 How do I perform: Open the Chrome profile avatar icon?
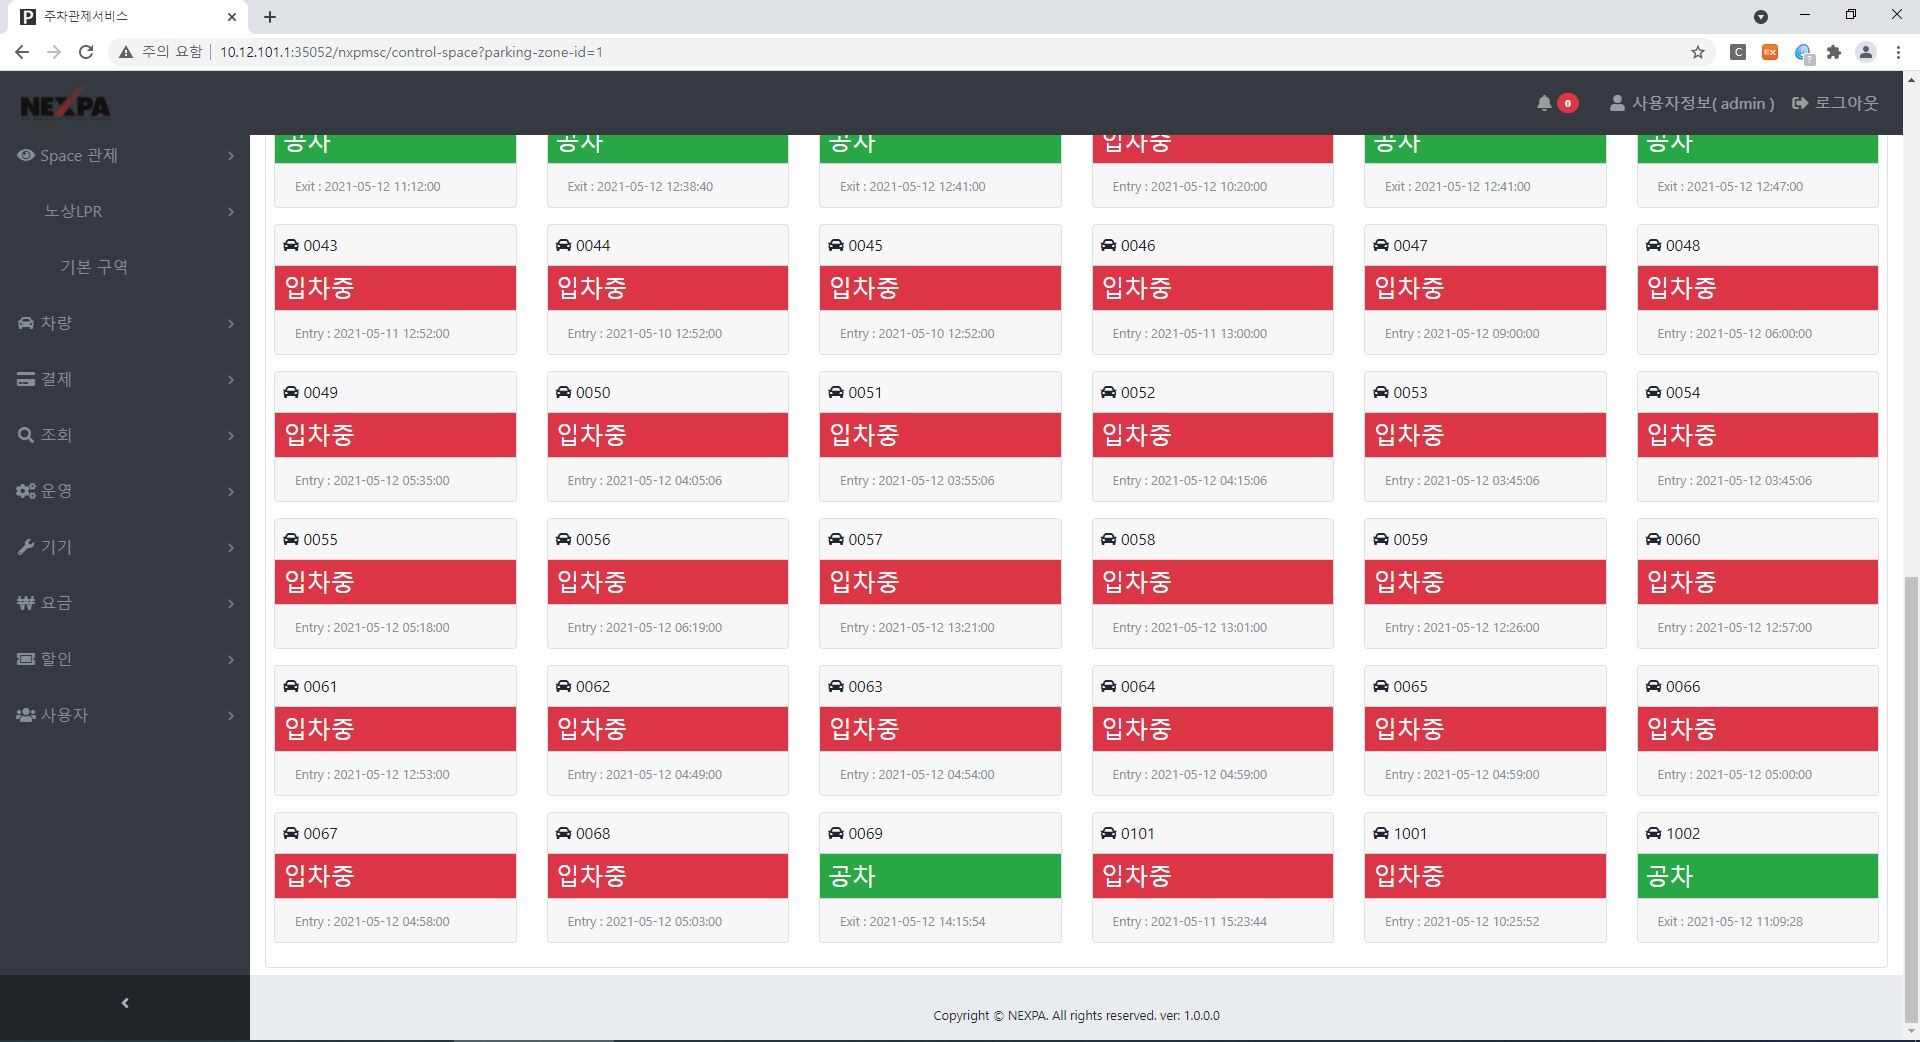pos(1866,52)
